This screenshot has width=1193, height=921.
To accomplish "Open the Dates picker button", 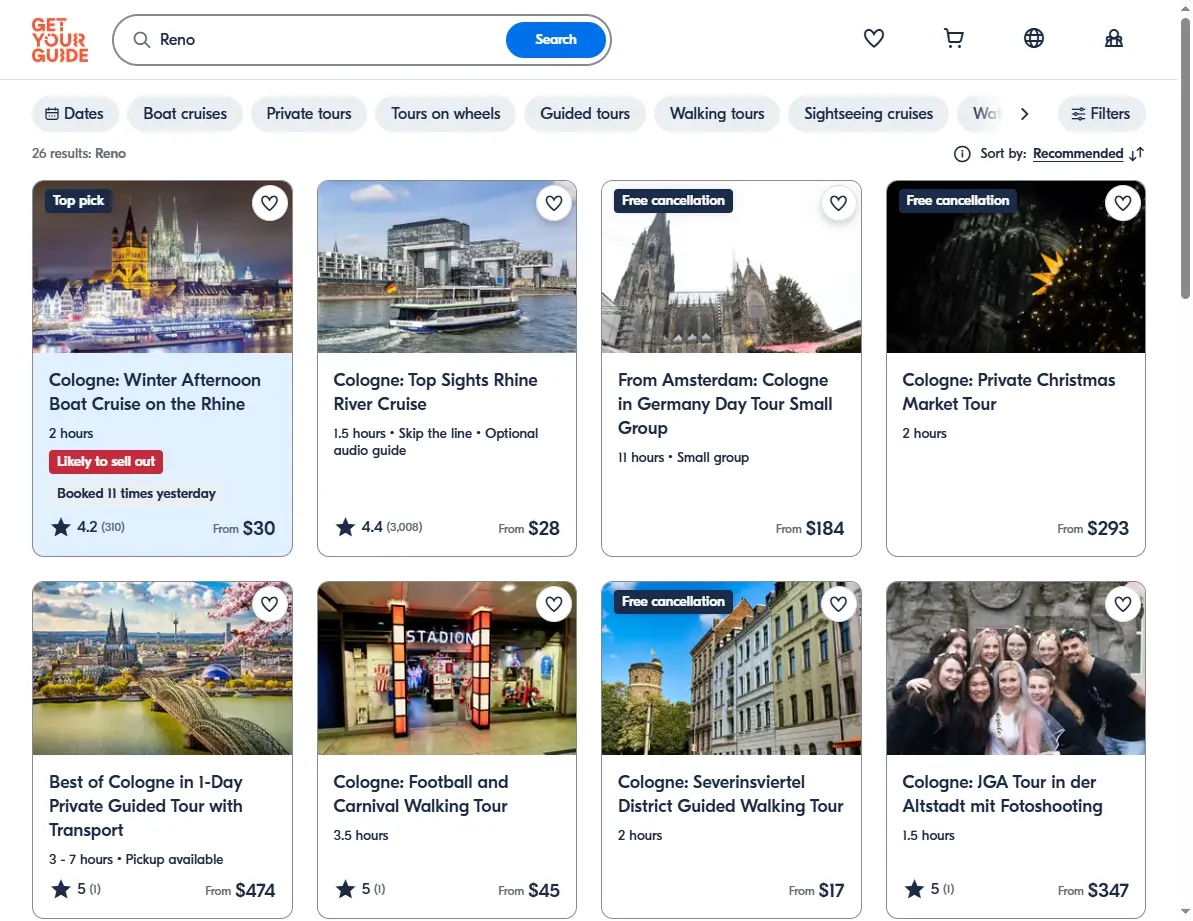I will [75, 114].
